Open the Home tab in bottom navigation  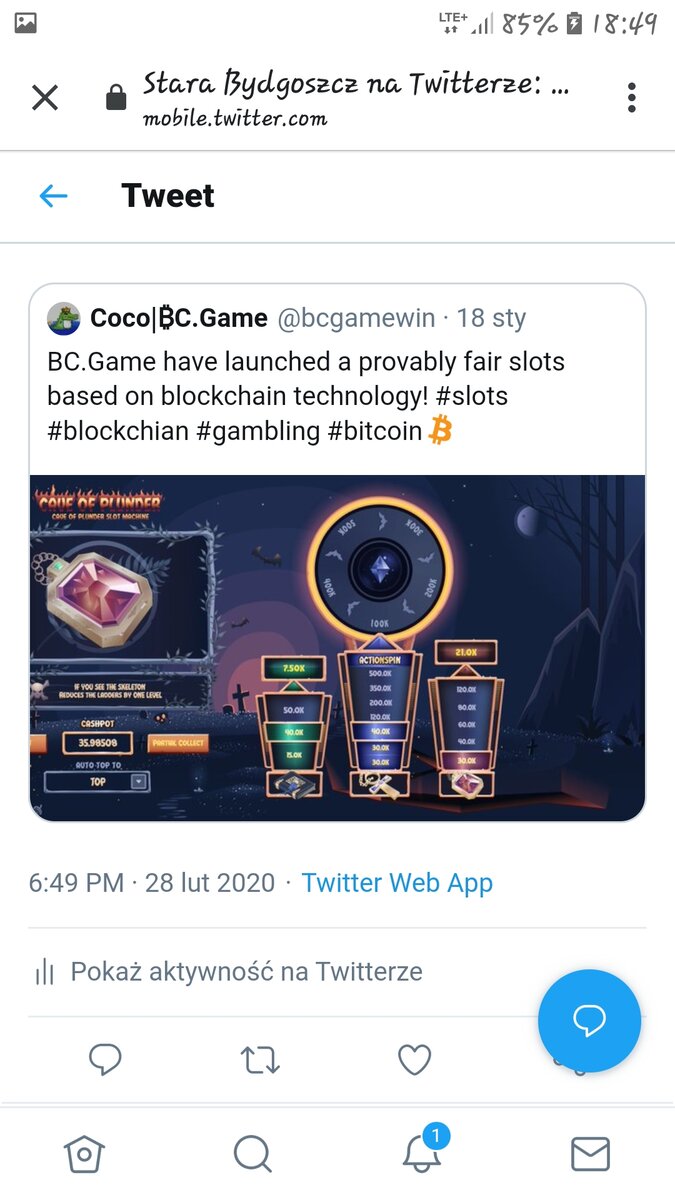pyautogui.click(x=84, y=1155)
